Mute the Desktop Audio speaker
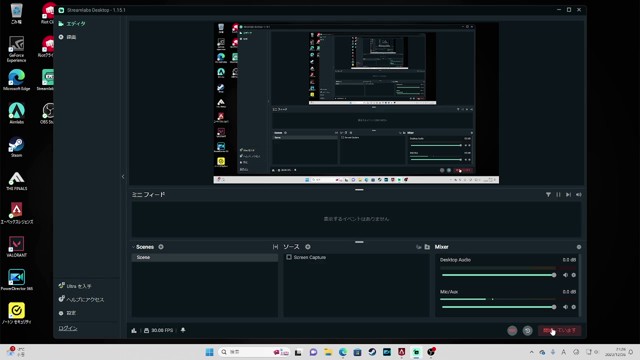This screenshot has height=360, width=640. click(x=565, y=275)
